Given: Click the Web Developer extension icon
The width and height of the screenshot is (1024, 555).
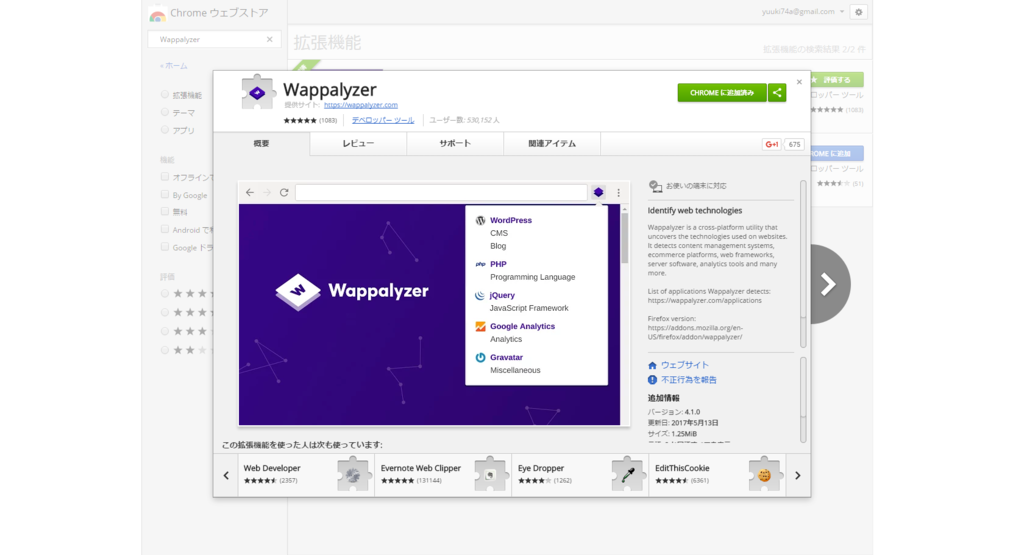Looking at the screenshot, I should pyautogui.click(x=353, y=474).
